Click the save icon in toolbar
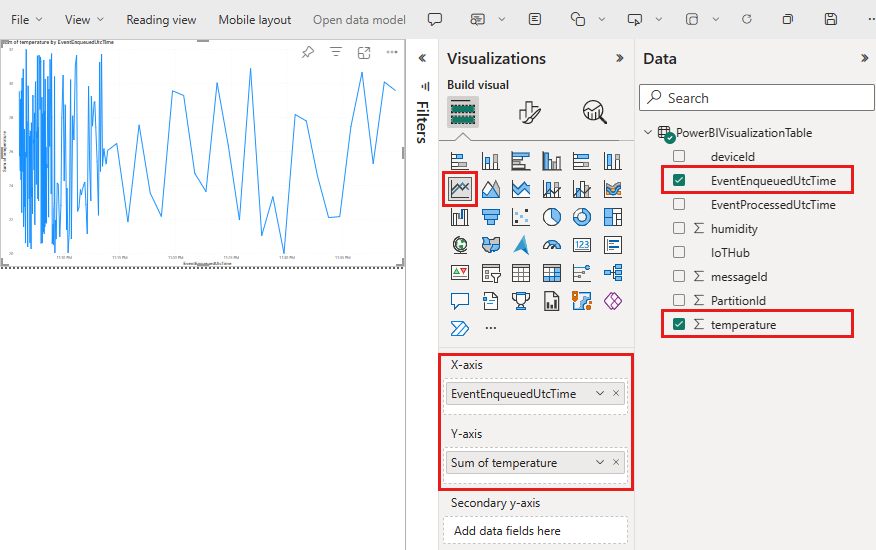 831,19
